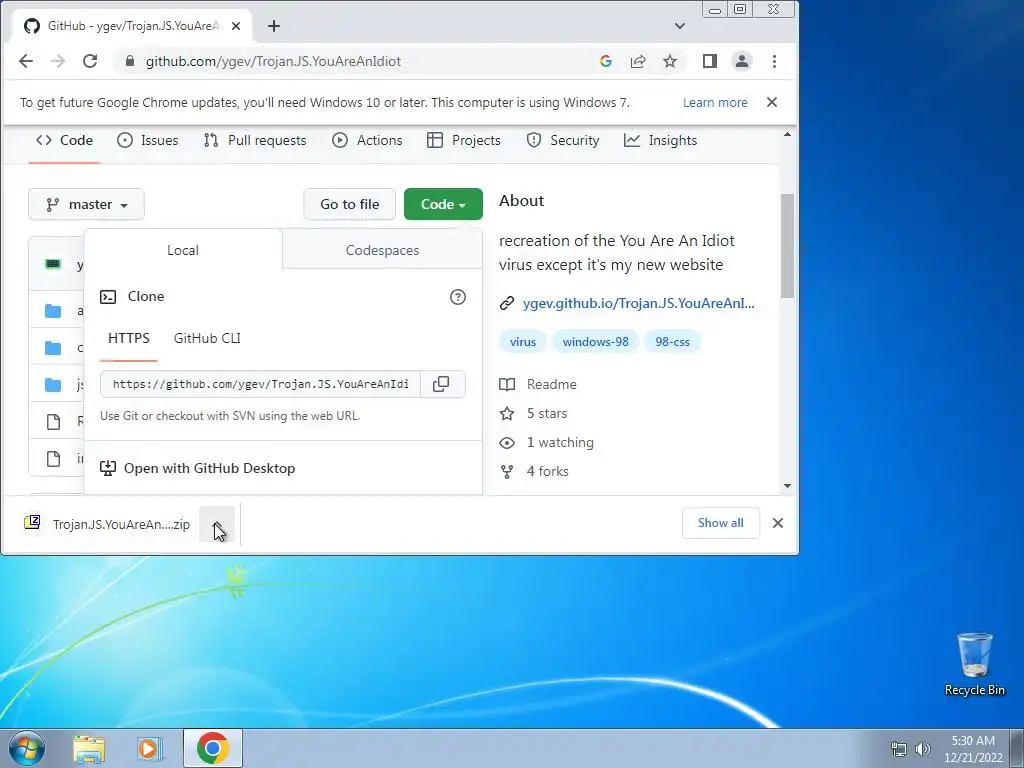Screen dimensions: 1024x768
Task: Open the ygev.github.io website link
Action: tap(638, 303)
